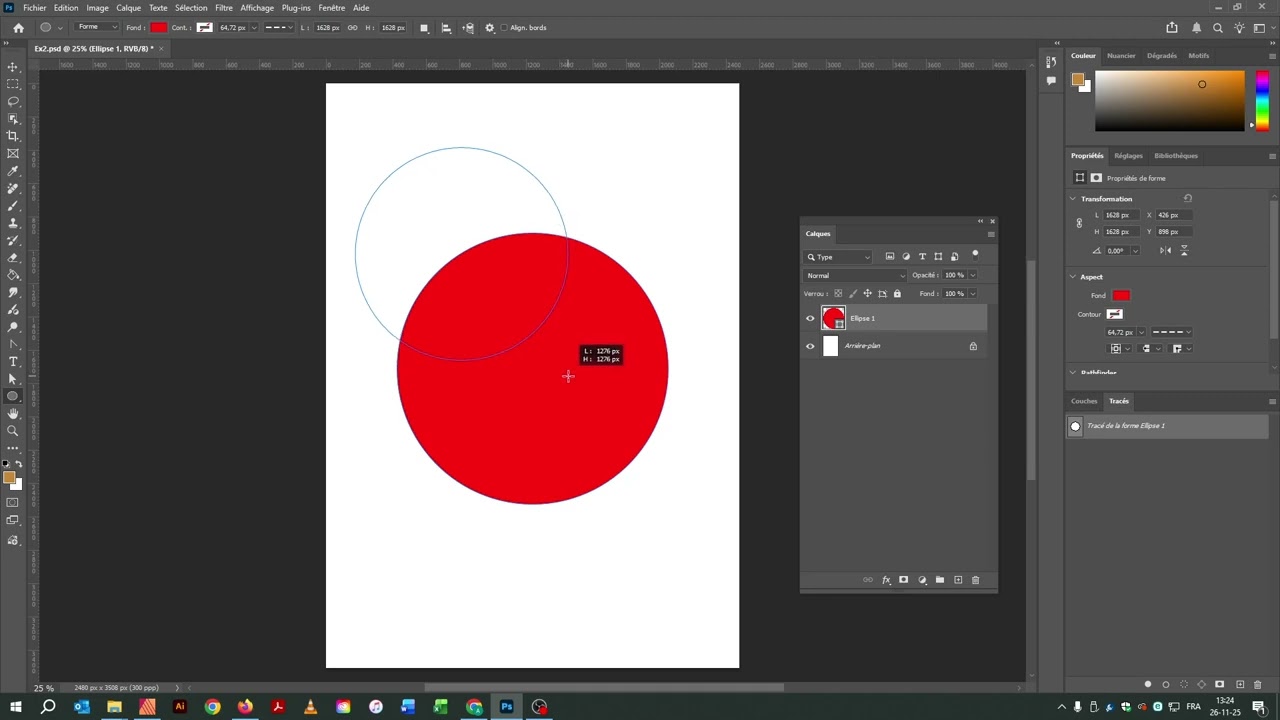
Task: Flip horizontally in Properties Transformation
Action: pyautogui.click(x=1166, y=250)
